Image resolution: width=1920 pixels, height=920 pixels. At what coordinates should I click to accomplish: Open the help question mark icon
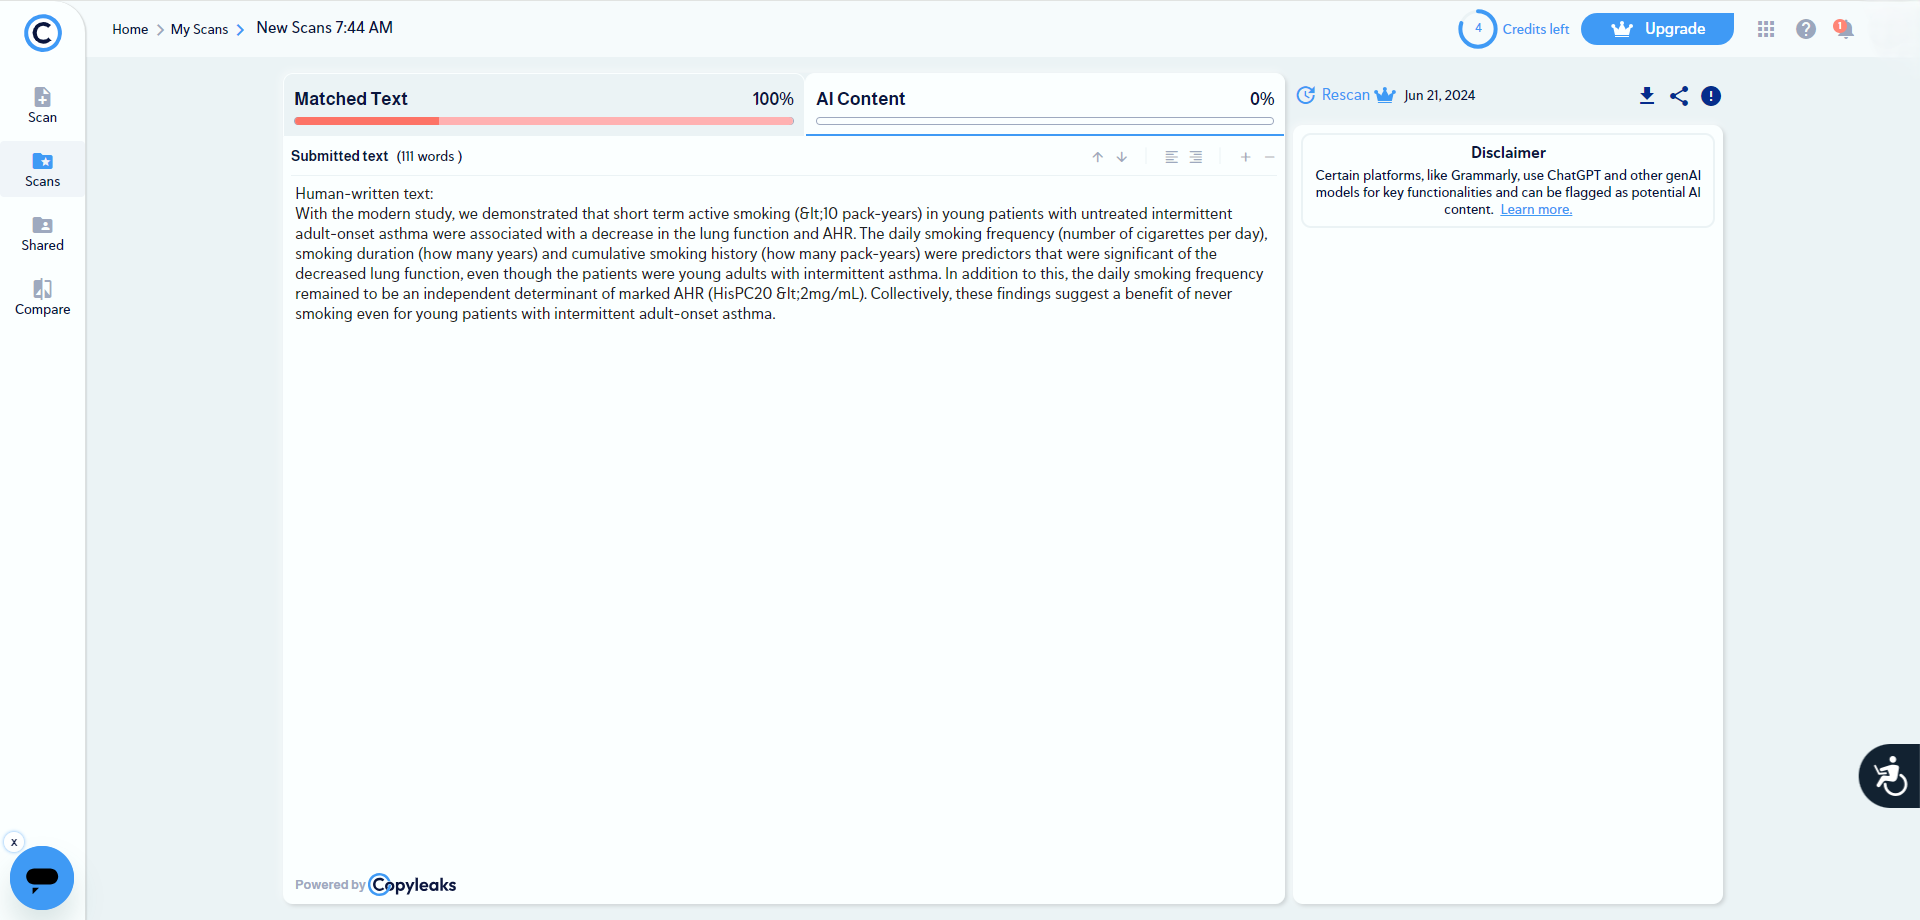(x=1805, y=29)
